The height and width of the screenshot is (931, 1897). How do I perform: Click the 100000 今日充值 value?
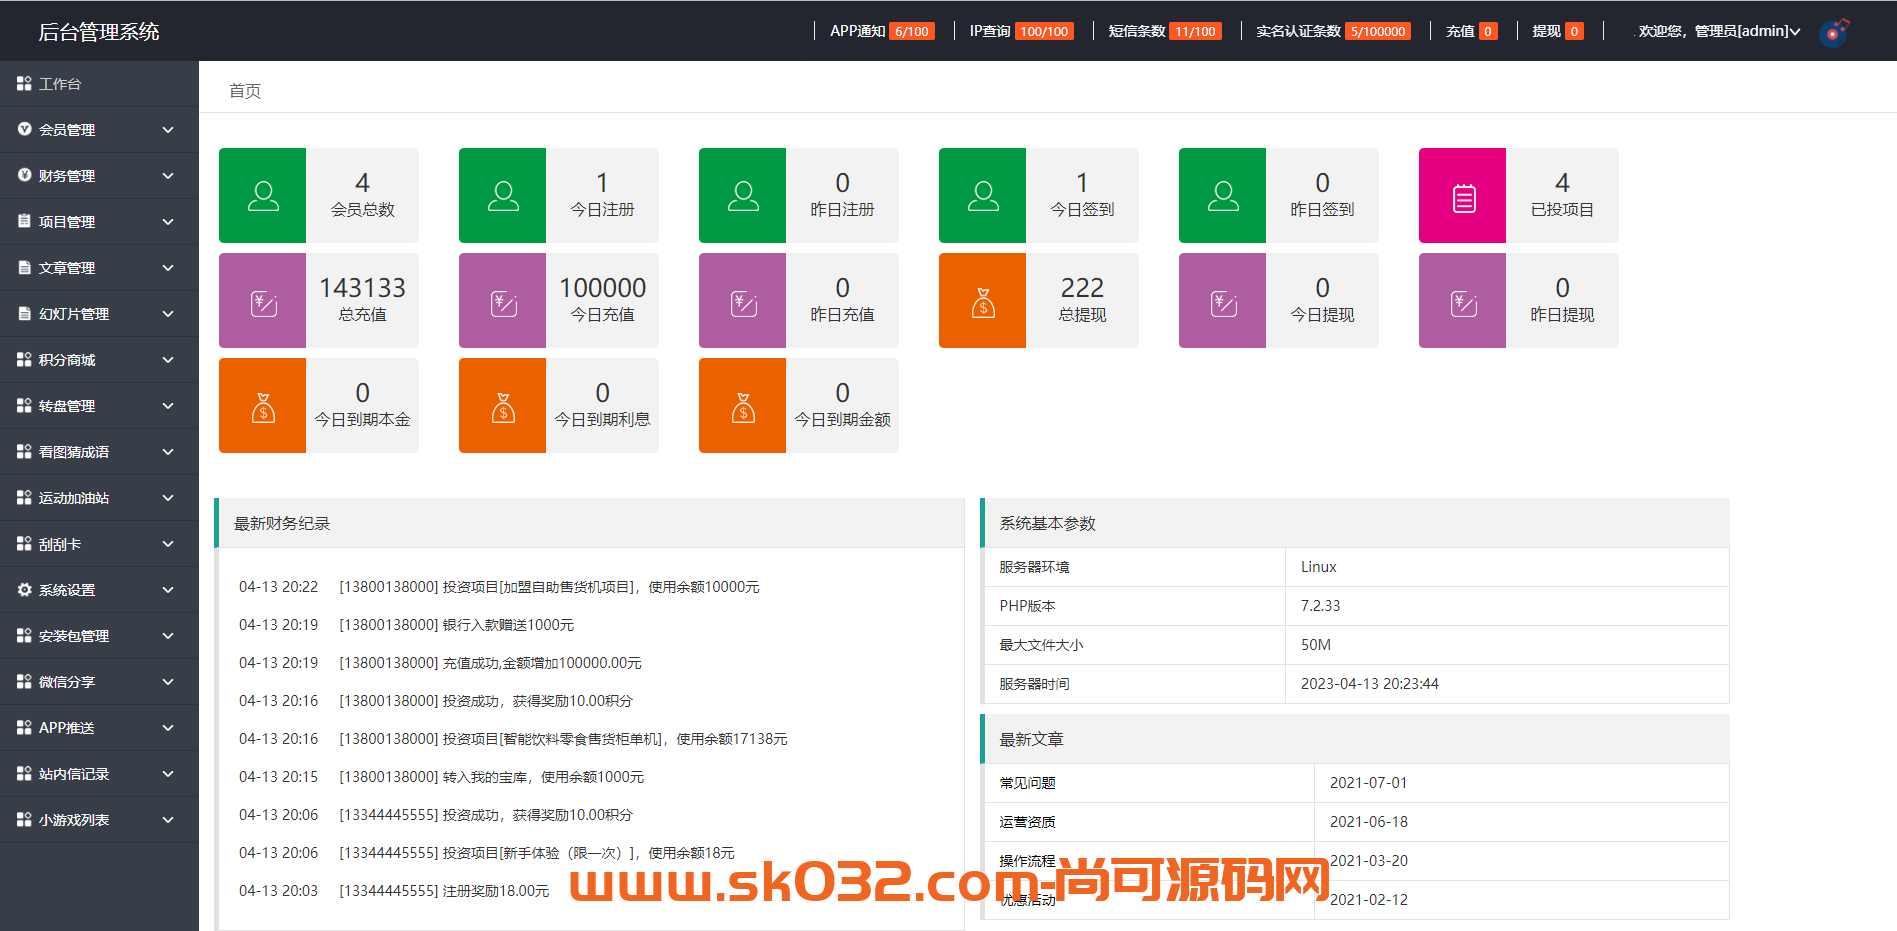602,288
